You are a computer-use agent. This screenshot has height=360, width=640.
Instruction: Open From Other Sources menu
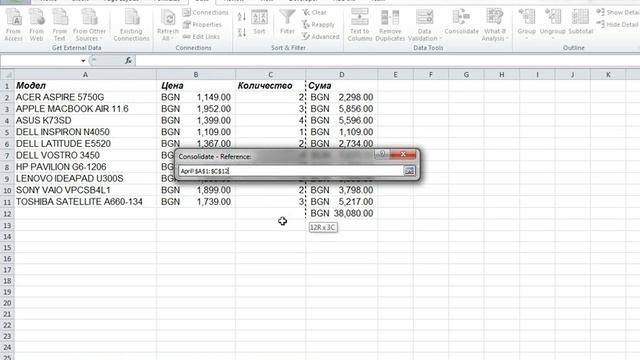coord(89,25)
